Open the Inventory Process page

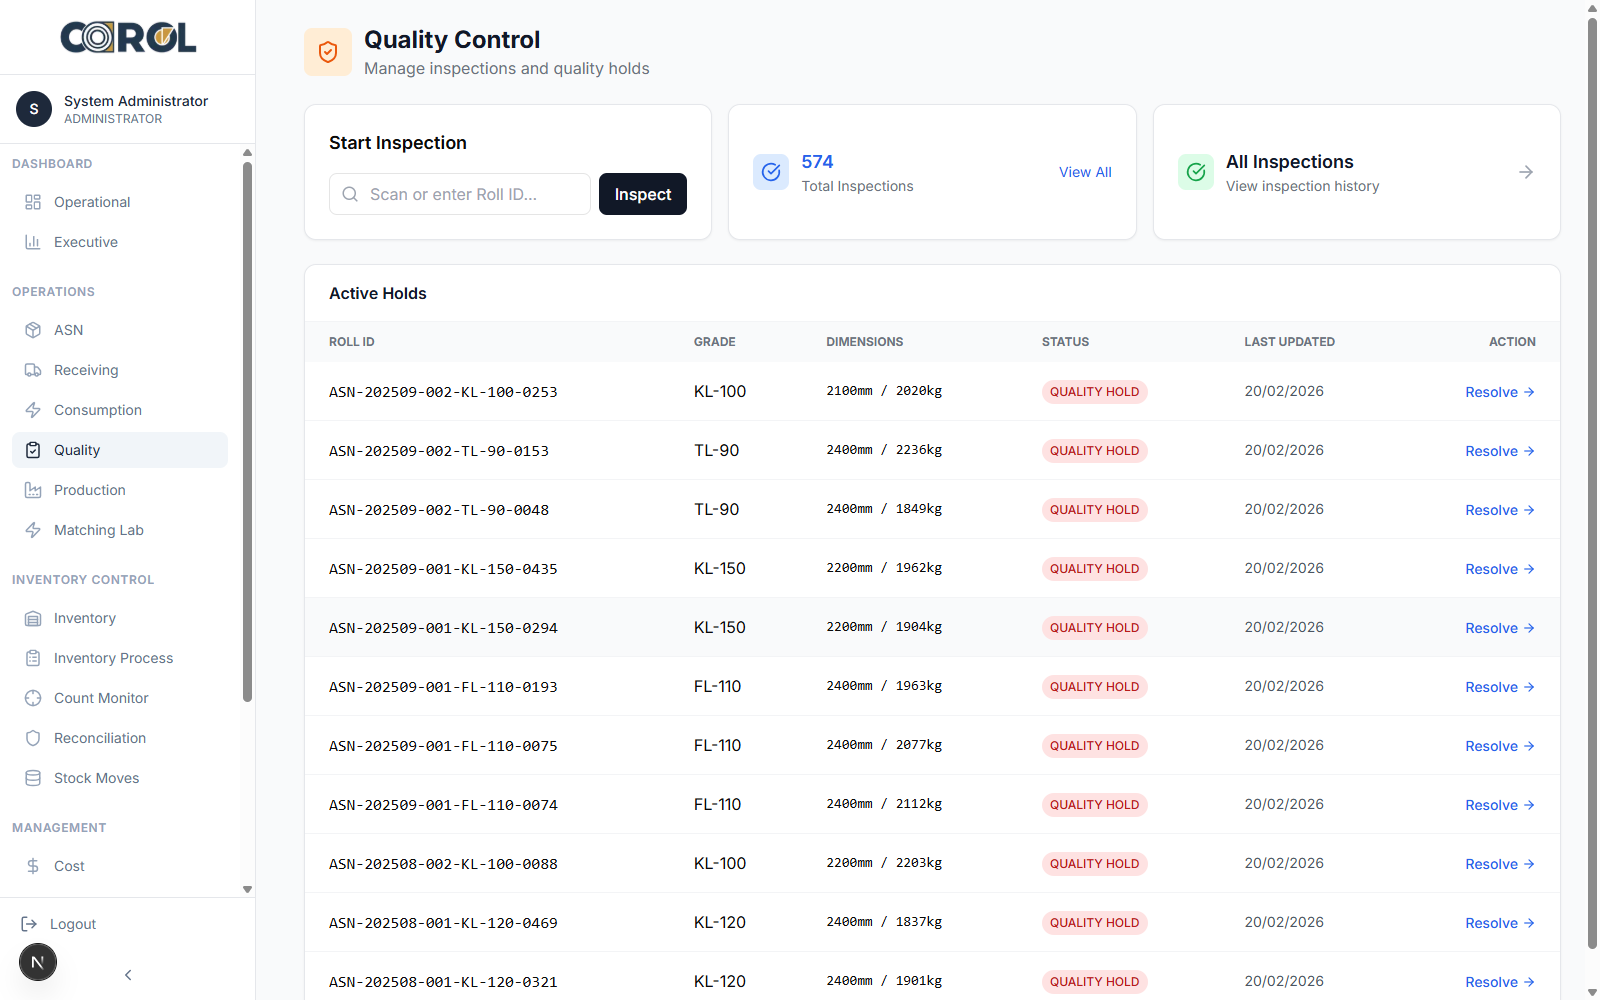click(x=113, y=658)
